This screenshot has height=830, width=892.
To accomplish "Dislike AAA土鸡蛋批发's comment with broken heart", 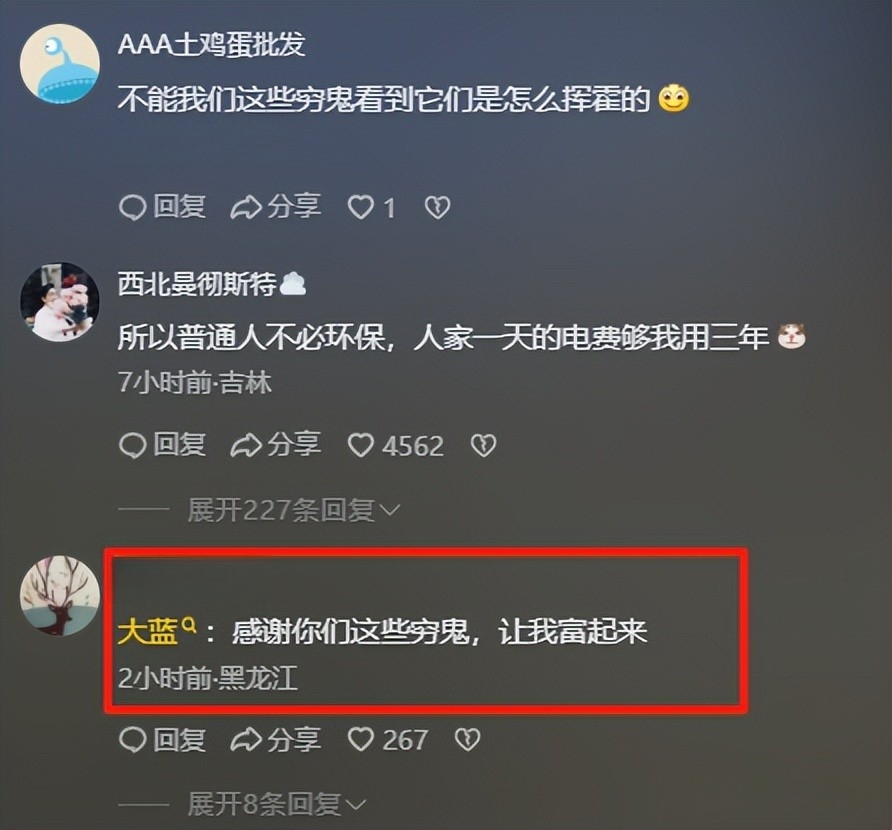I will tap(437, 208).
